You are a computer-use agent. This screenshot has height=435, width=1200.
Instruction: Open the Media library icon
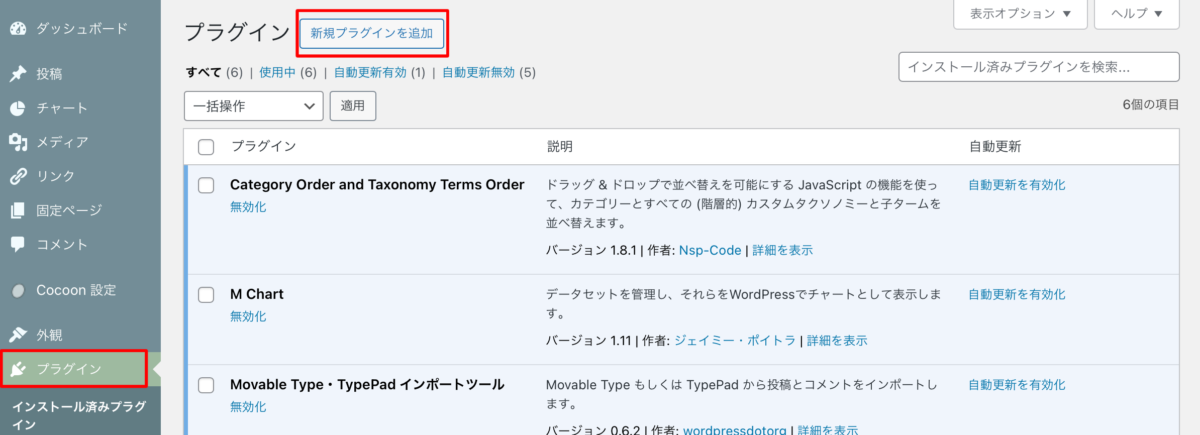coord(17,142)
